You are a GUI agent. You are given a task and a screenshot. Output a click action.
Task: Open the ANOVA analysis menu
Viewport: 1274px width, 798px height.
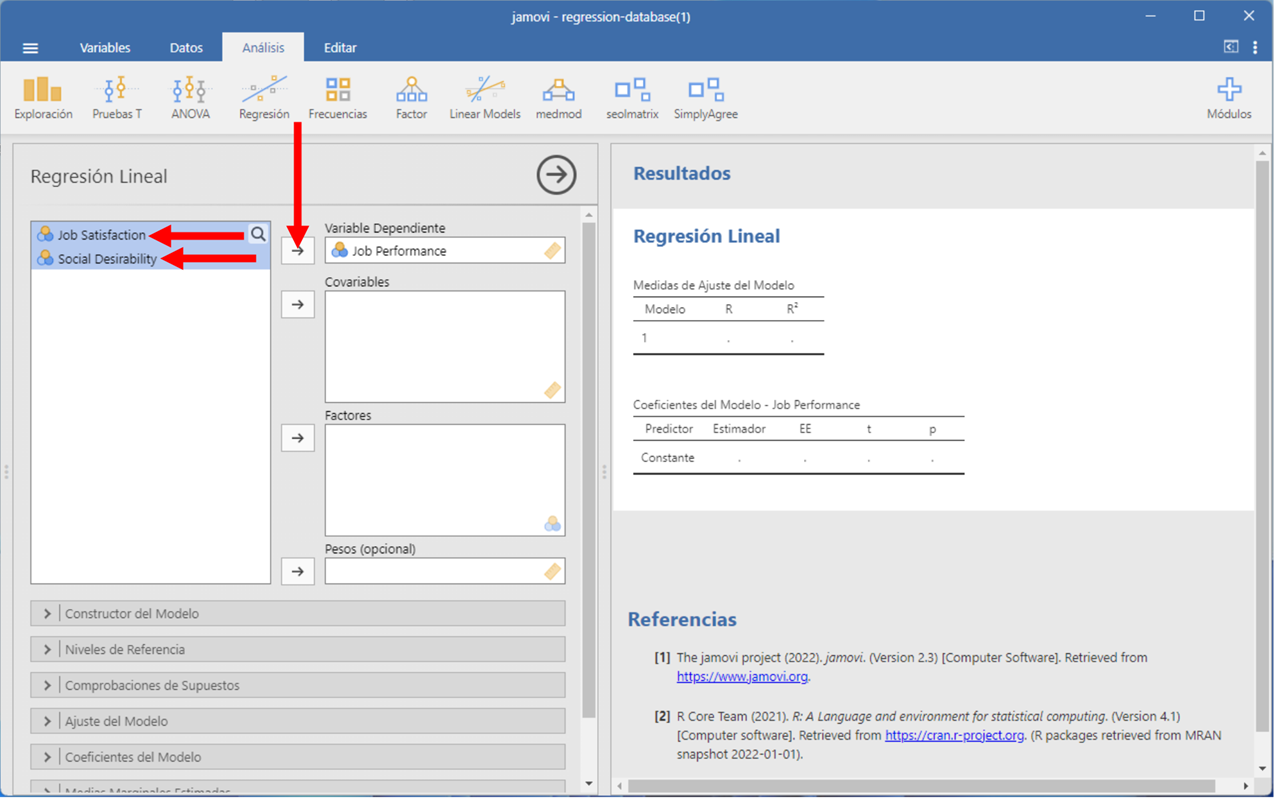pos(190,98)
